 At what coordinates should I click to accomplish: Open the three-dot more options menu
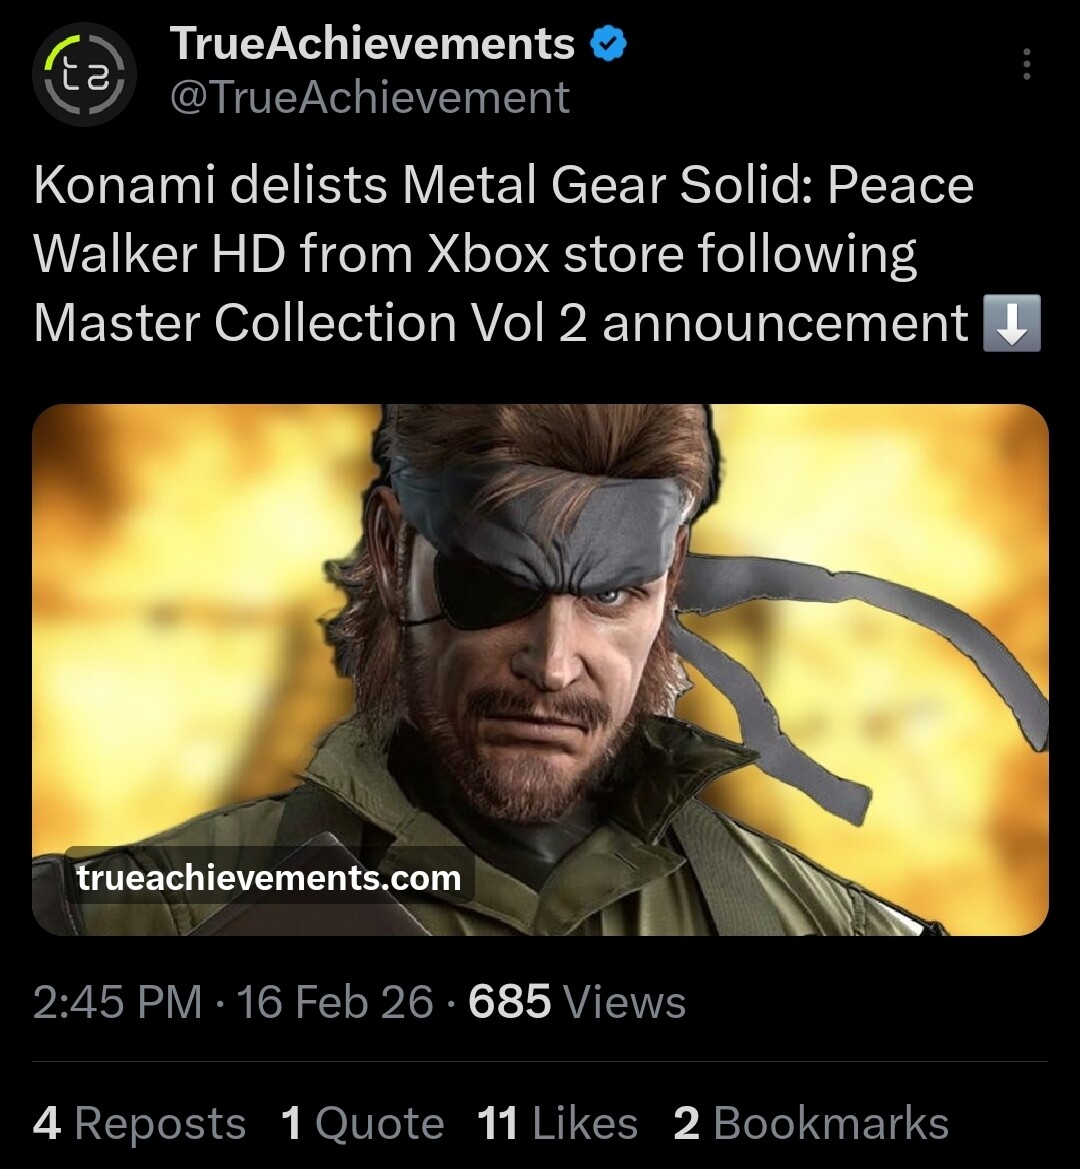[x=1026, y=65]
